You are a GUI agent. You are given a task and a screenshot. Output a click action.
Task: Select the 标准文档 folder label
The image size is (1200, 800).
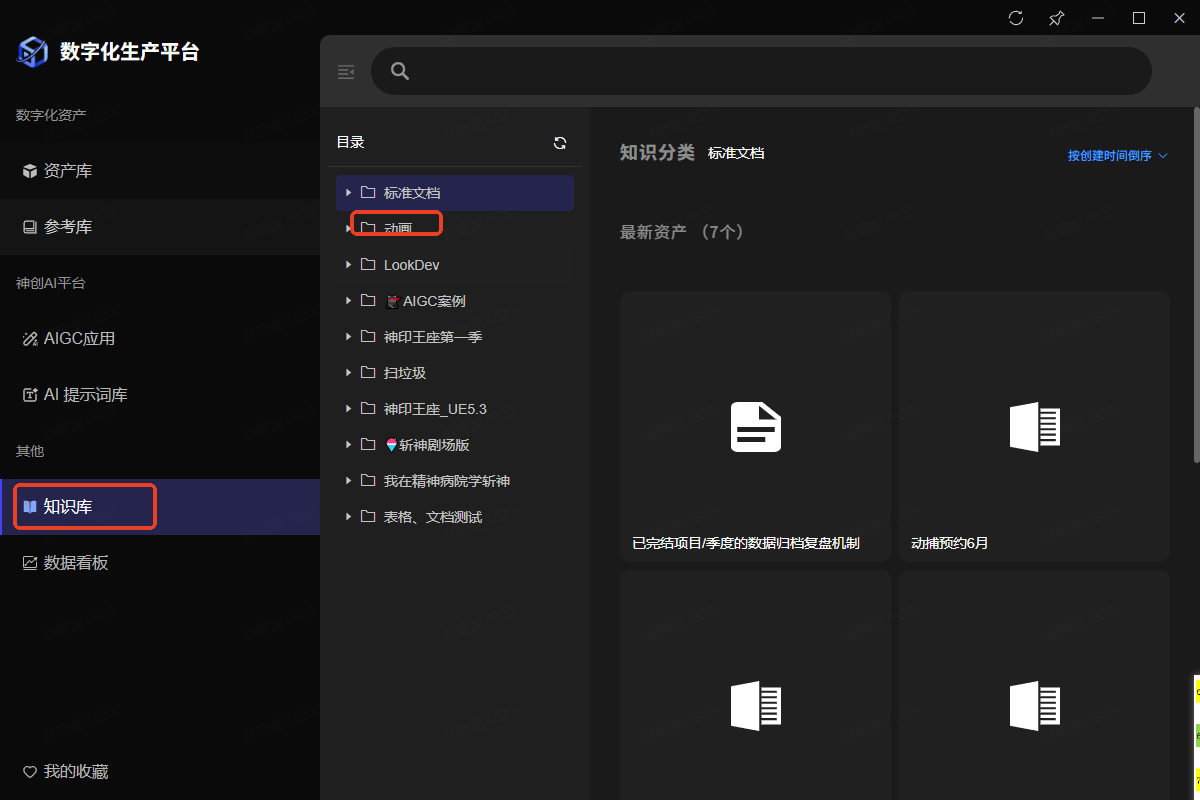point(412,192)
